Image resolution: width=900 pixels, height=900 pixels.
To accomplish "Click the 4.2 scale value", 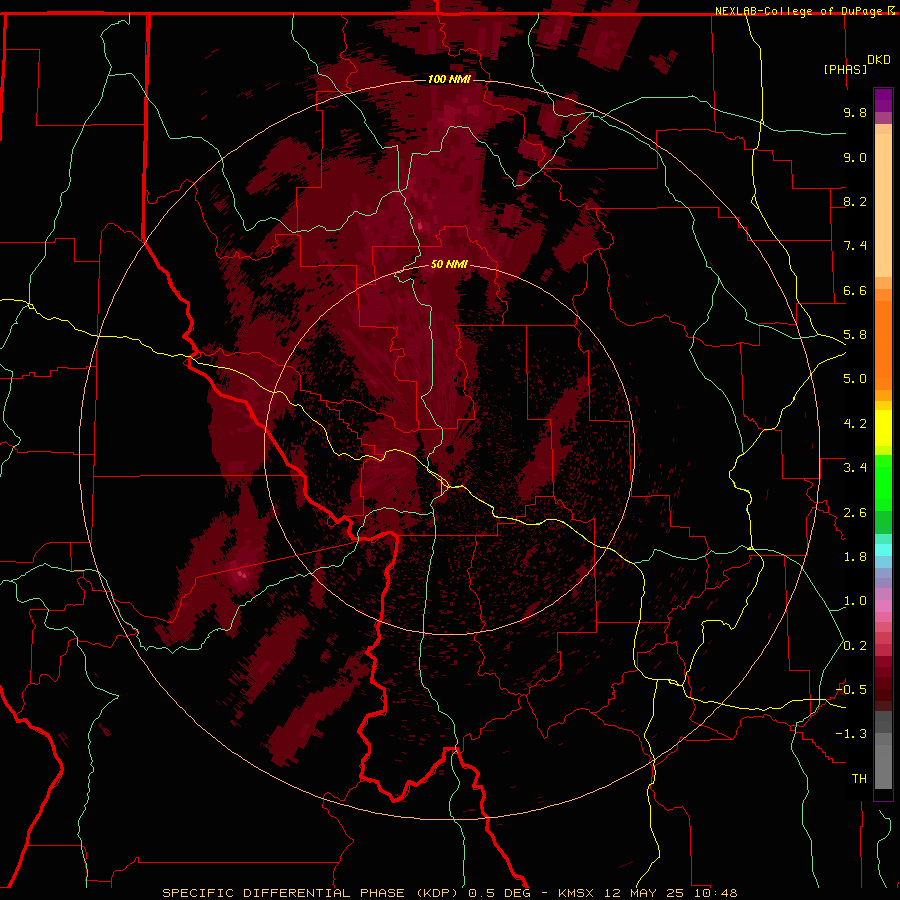I will pyautogui.click(x=855, y=424).
